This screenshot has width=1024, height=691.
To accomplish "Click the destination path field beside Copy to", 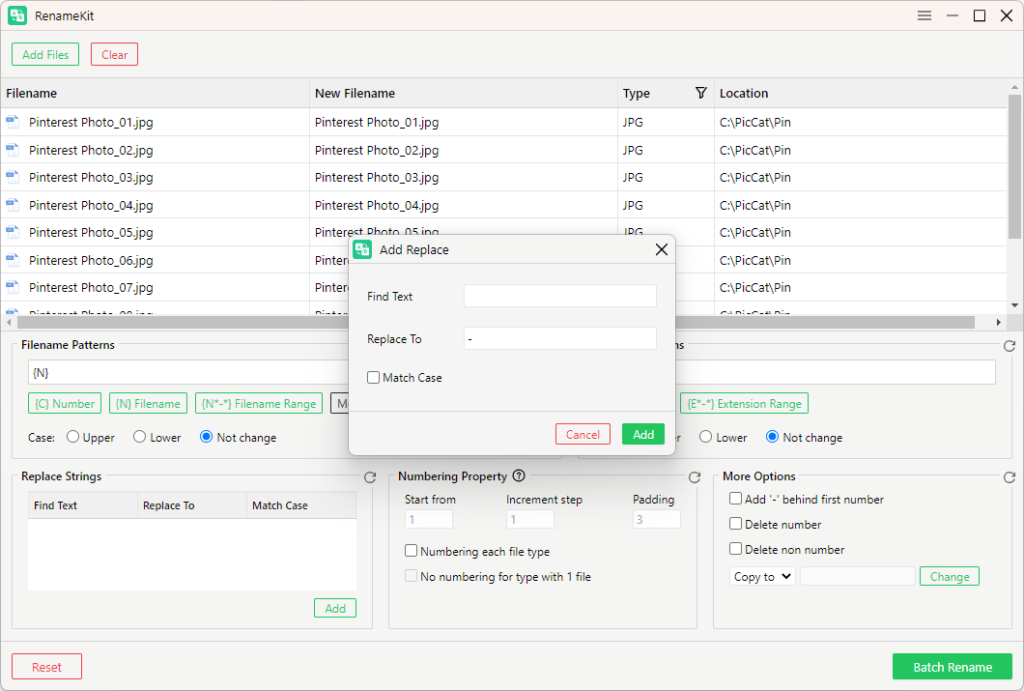I will pos(857,576).
